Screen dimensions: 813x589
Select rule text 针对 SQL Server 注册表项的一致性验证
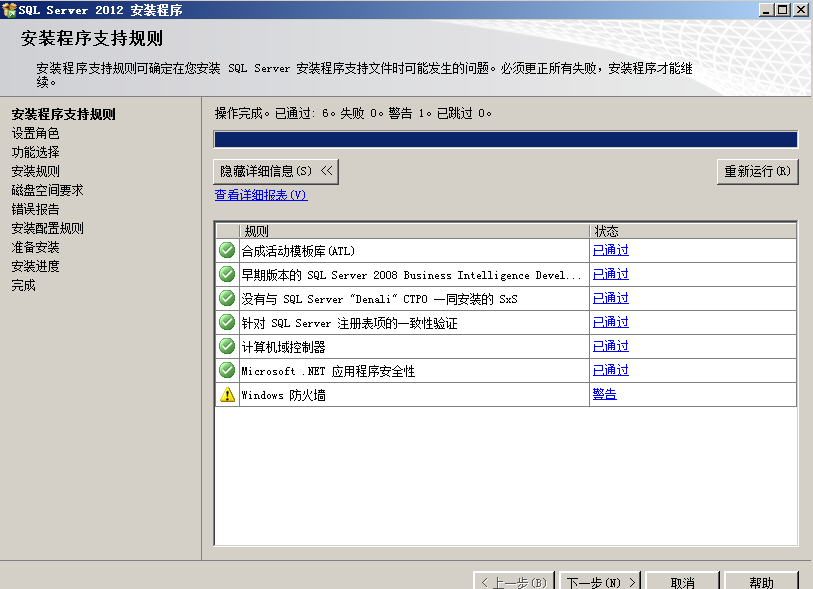click(x=349, y=323)
